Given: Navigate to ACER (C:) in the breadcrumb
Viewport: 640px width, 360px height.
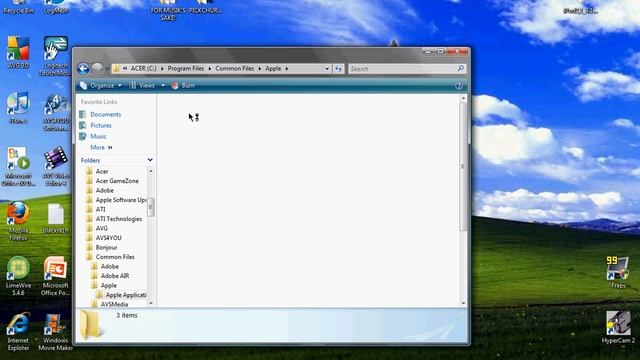Looking at the screenshot, I should [x=143, y=69].
